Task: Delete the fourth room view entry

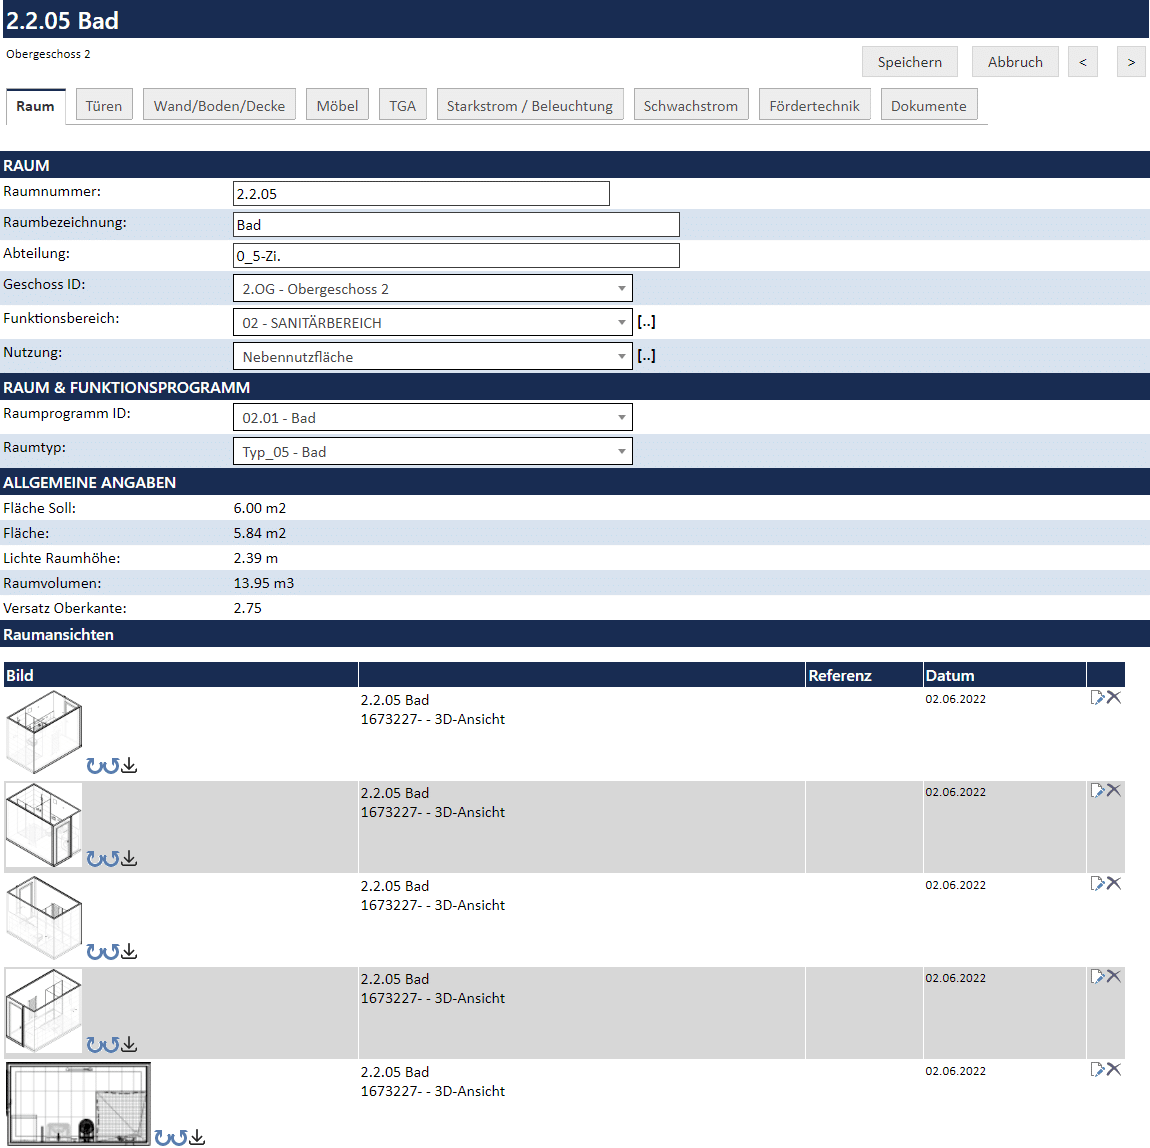Action: (x=1114, y=977)
